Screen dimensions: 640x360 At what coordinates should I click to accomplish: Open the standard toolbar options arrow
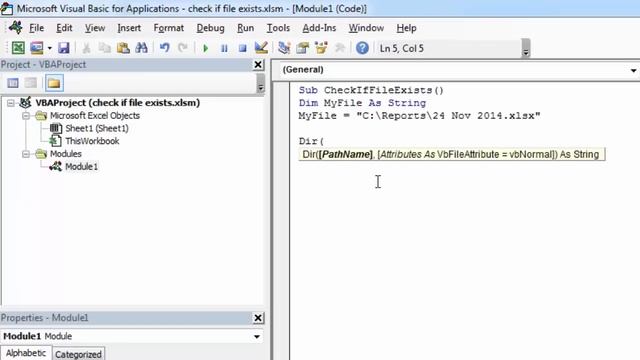coord(526,48)
